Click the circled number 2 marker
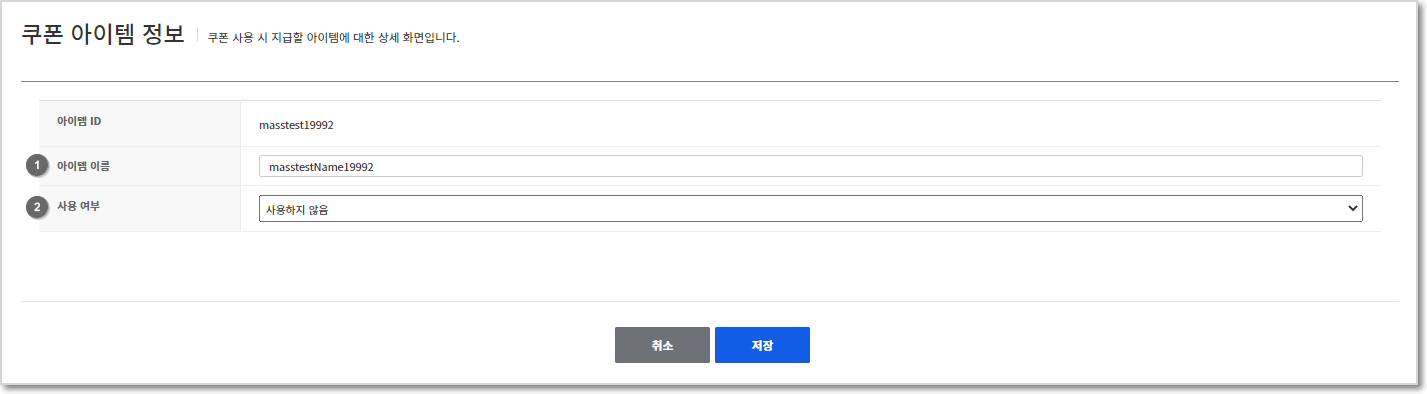This screenshot has width=1427, height=394. pyautogui.click(x=37, y=207)
